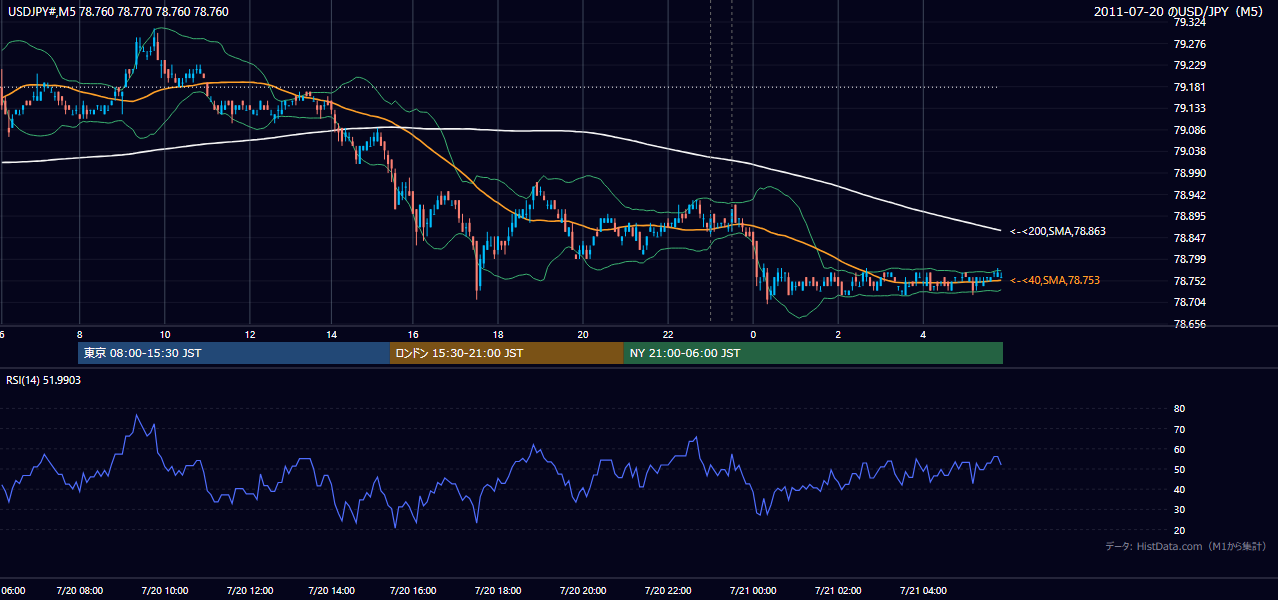Click the 7/21 04:00 bottom time label
Image resolution: width=1278 pixels, height=600 pixels.
coord(923,590)
